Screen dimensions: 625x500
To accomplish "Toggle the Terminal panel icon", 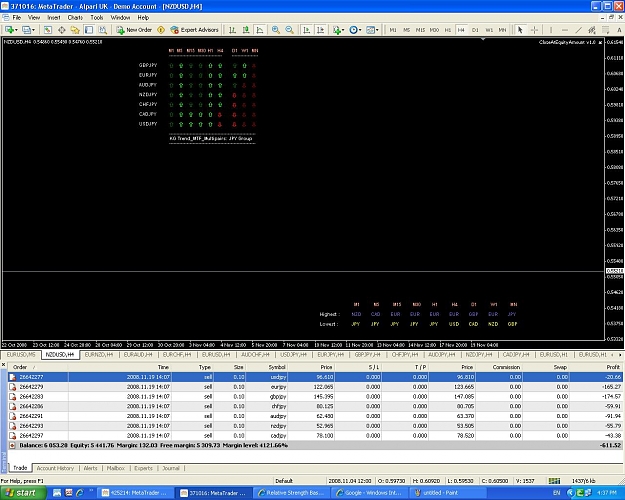I will click(x=89, y=30).
